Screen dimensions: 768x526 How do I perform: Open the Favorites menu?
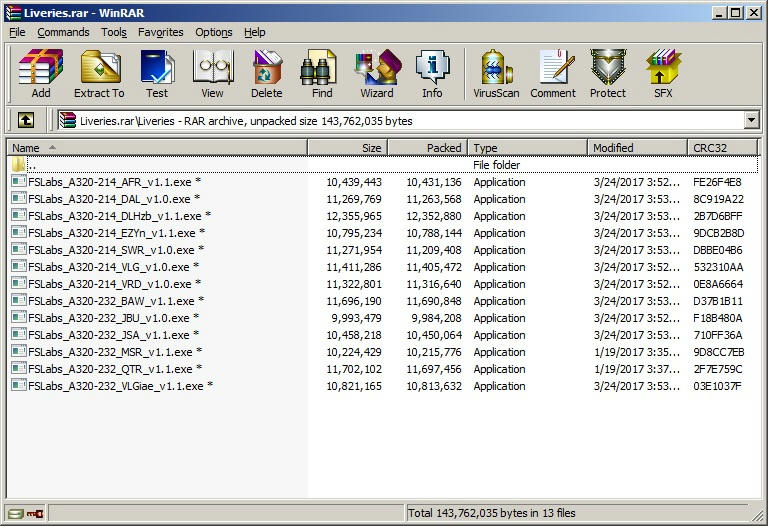coord(161,32)
